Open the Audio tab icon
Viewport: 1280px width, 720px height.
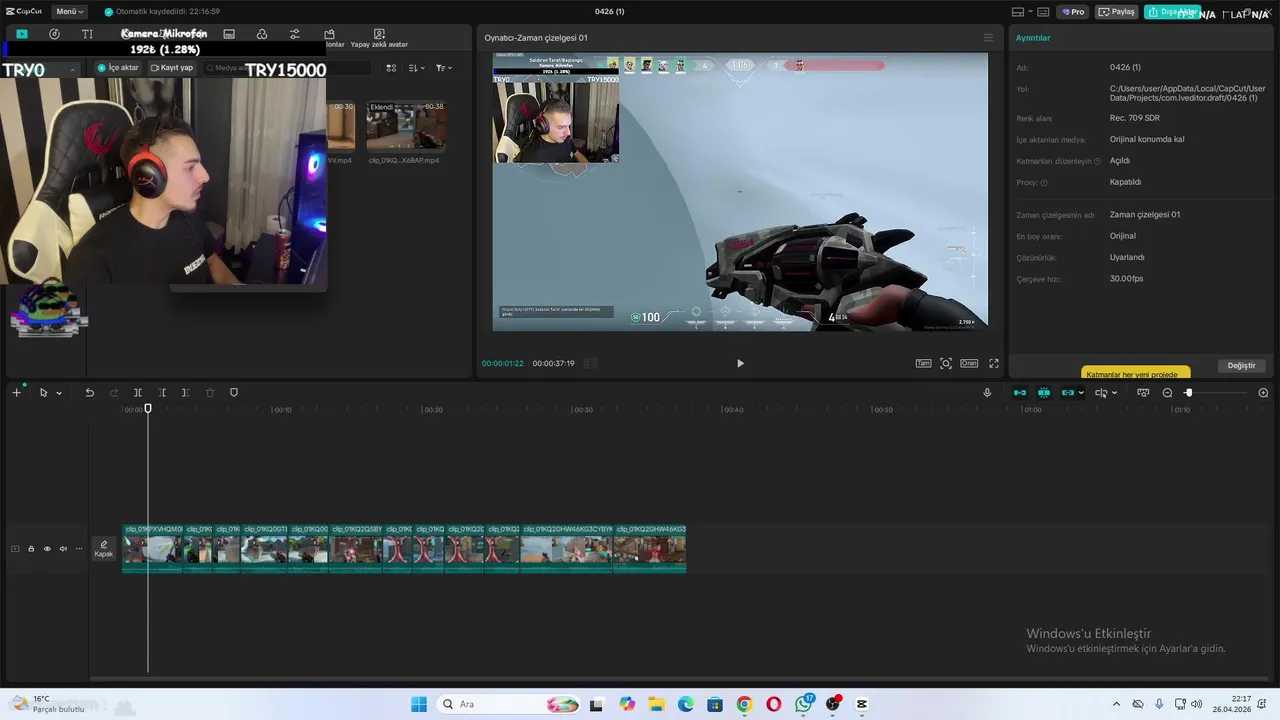(54, 34)
